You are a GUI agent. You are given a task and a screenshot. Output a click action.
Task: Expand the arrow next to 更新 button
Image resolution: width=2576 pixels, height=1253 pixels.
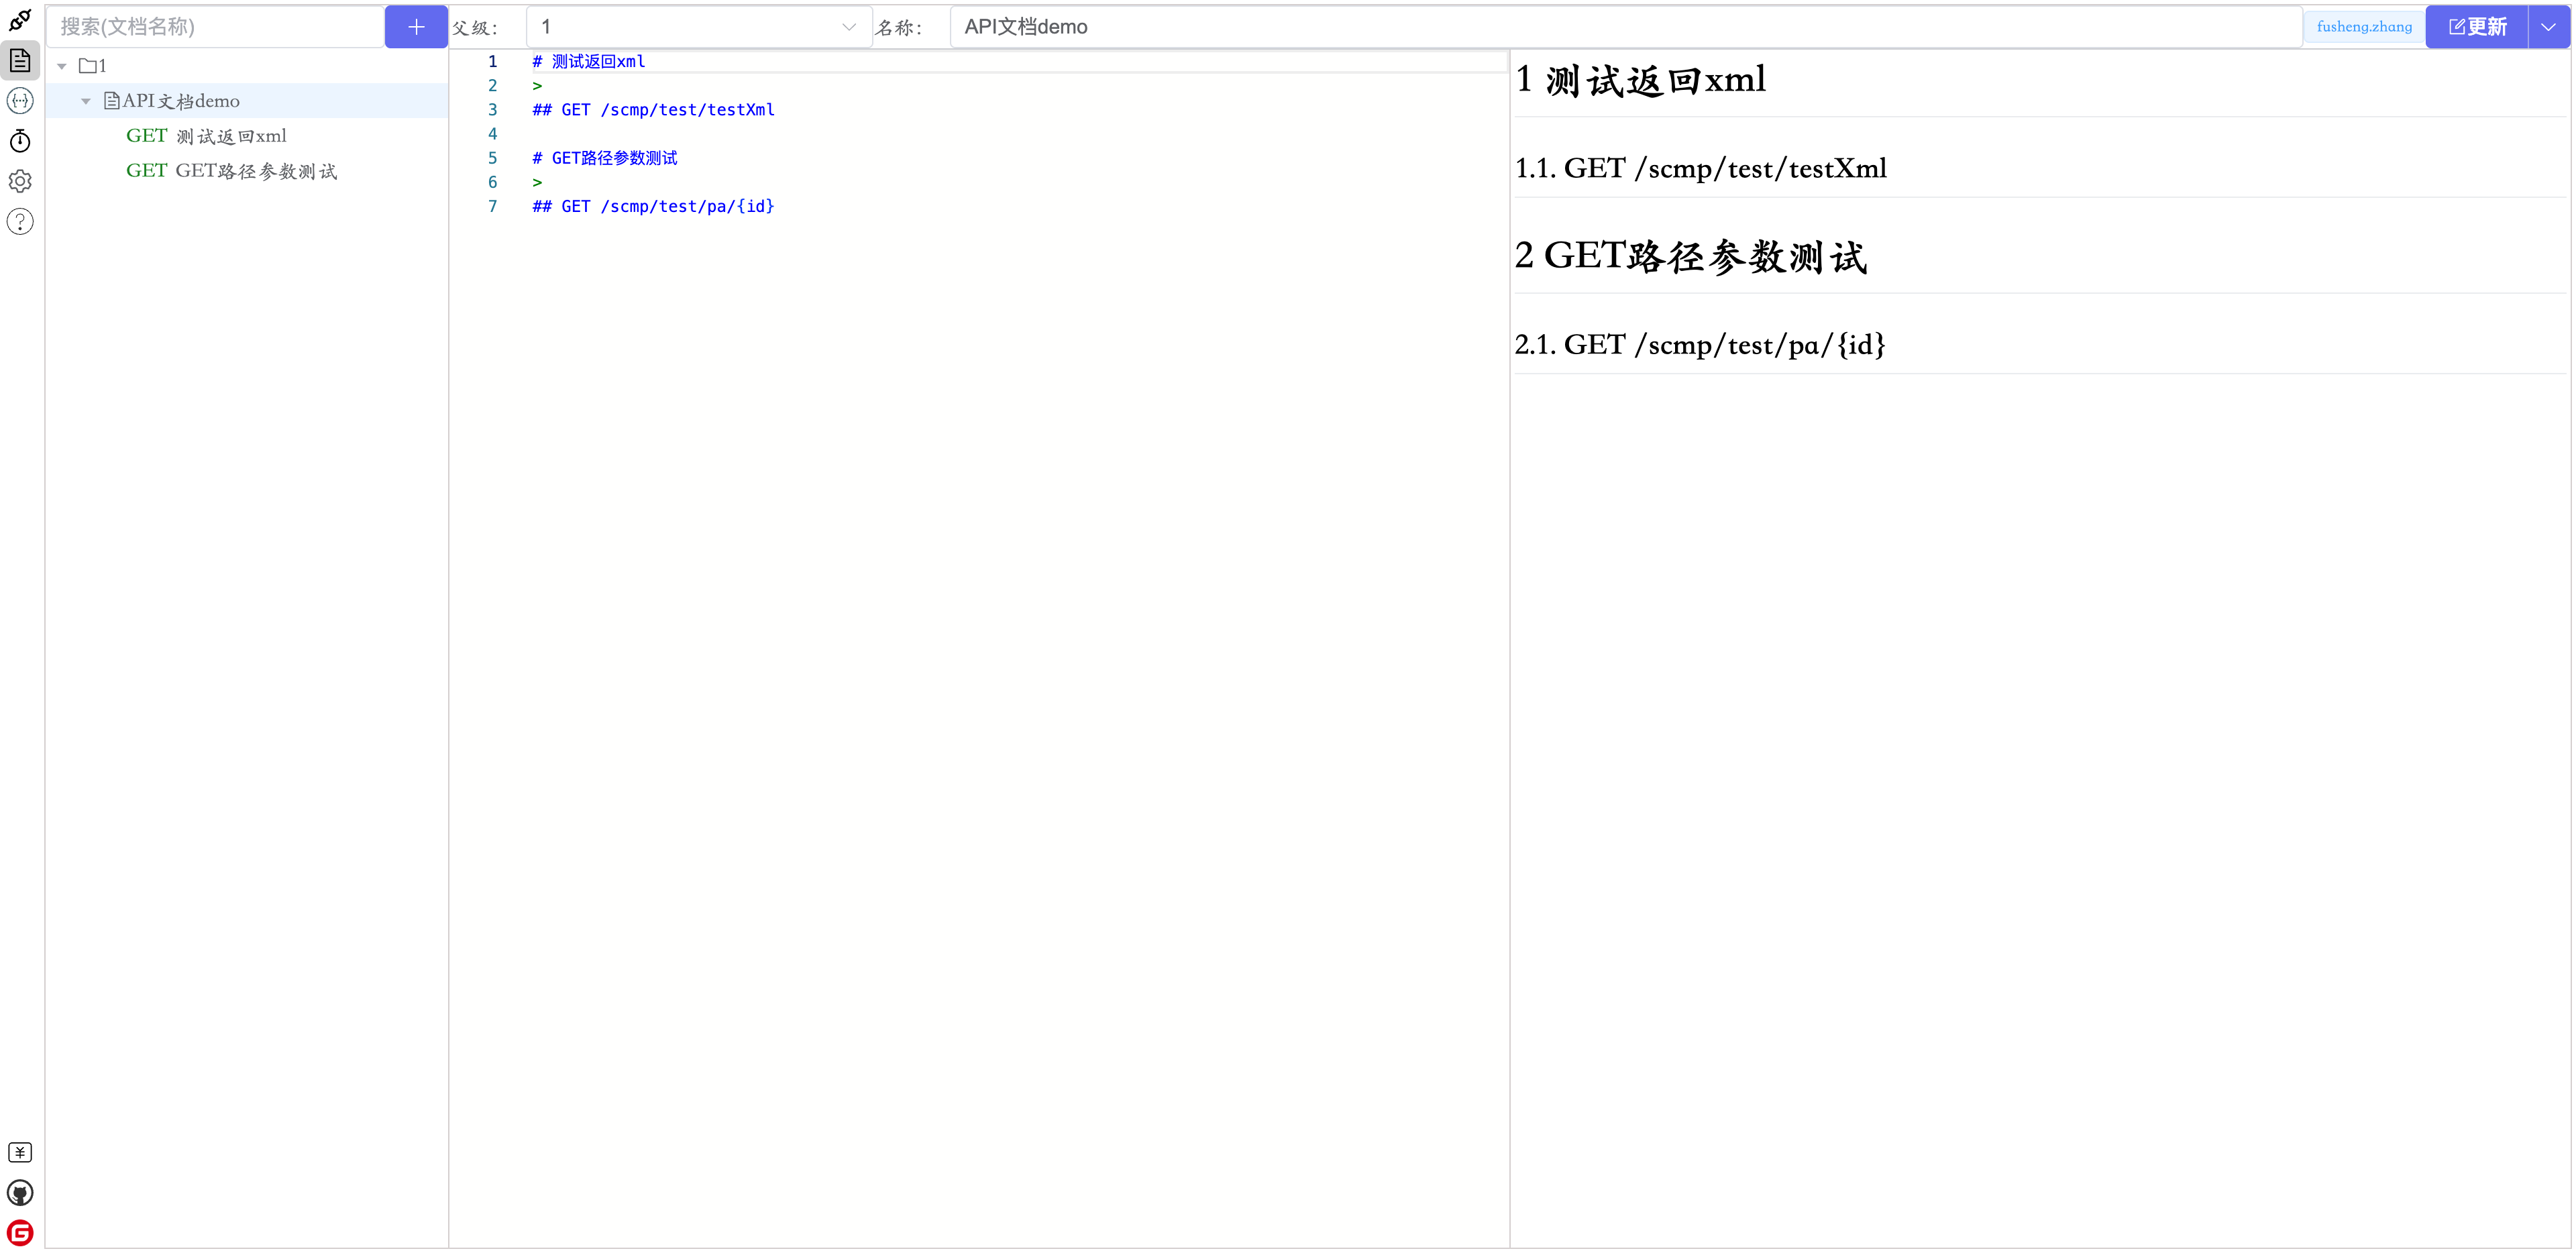coord(2548,27)
